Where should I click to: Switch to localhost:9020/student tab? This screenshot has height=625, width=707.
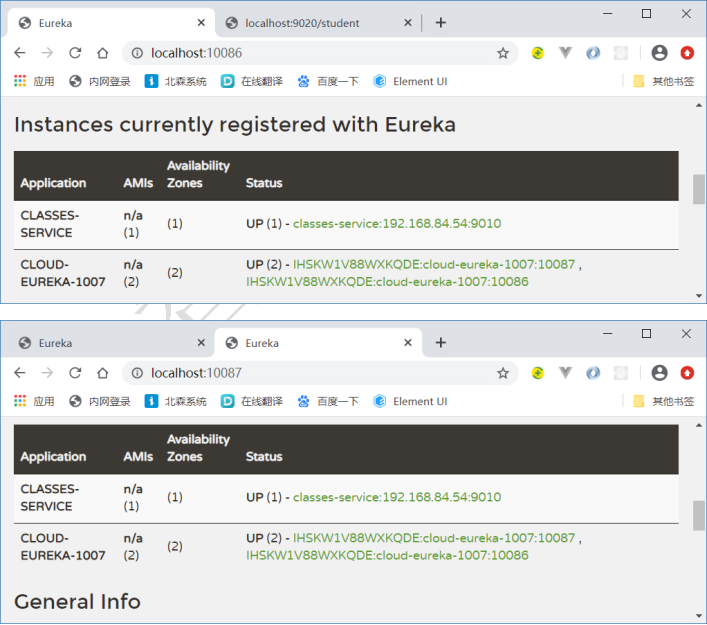(316, 23)
